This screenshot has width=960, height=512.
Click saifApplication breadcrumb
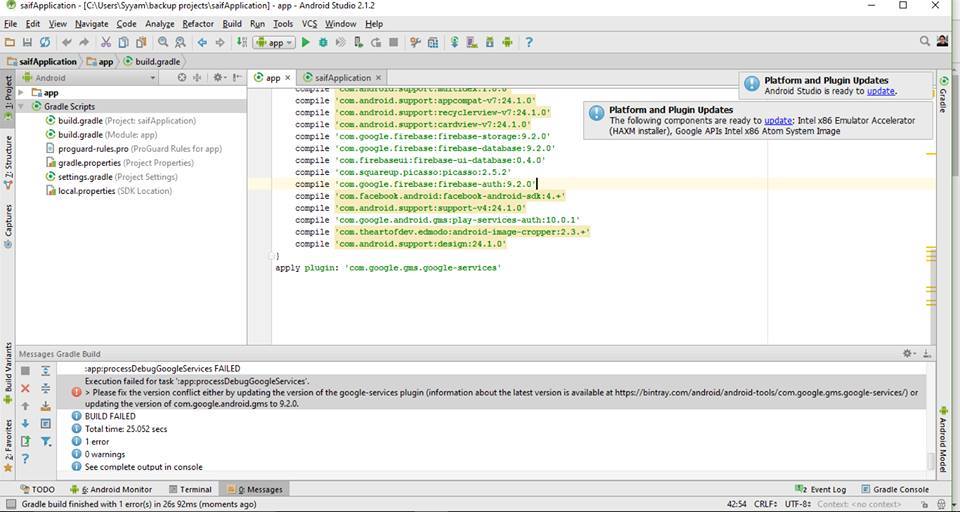pyautogui.click(x=42, y=62)
